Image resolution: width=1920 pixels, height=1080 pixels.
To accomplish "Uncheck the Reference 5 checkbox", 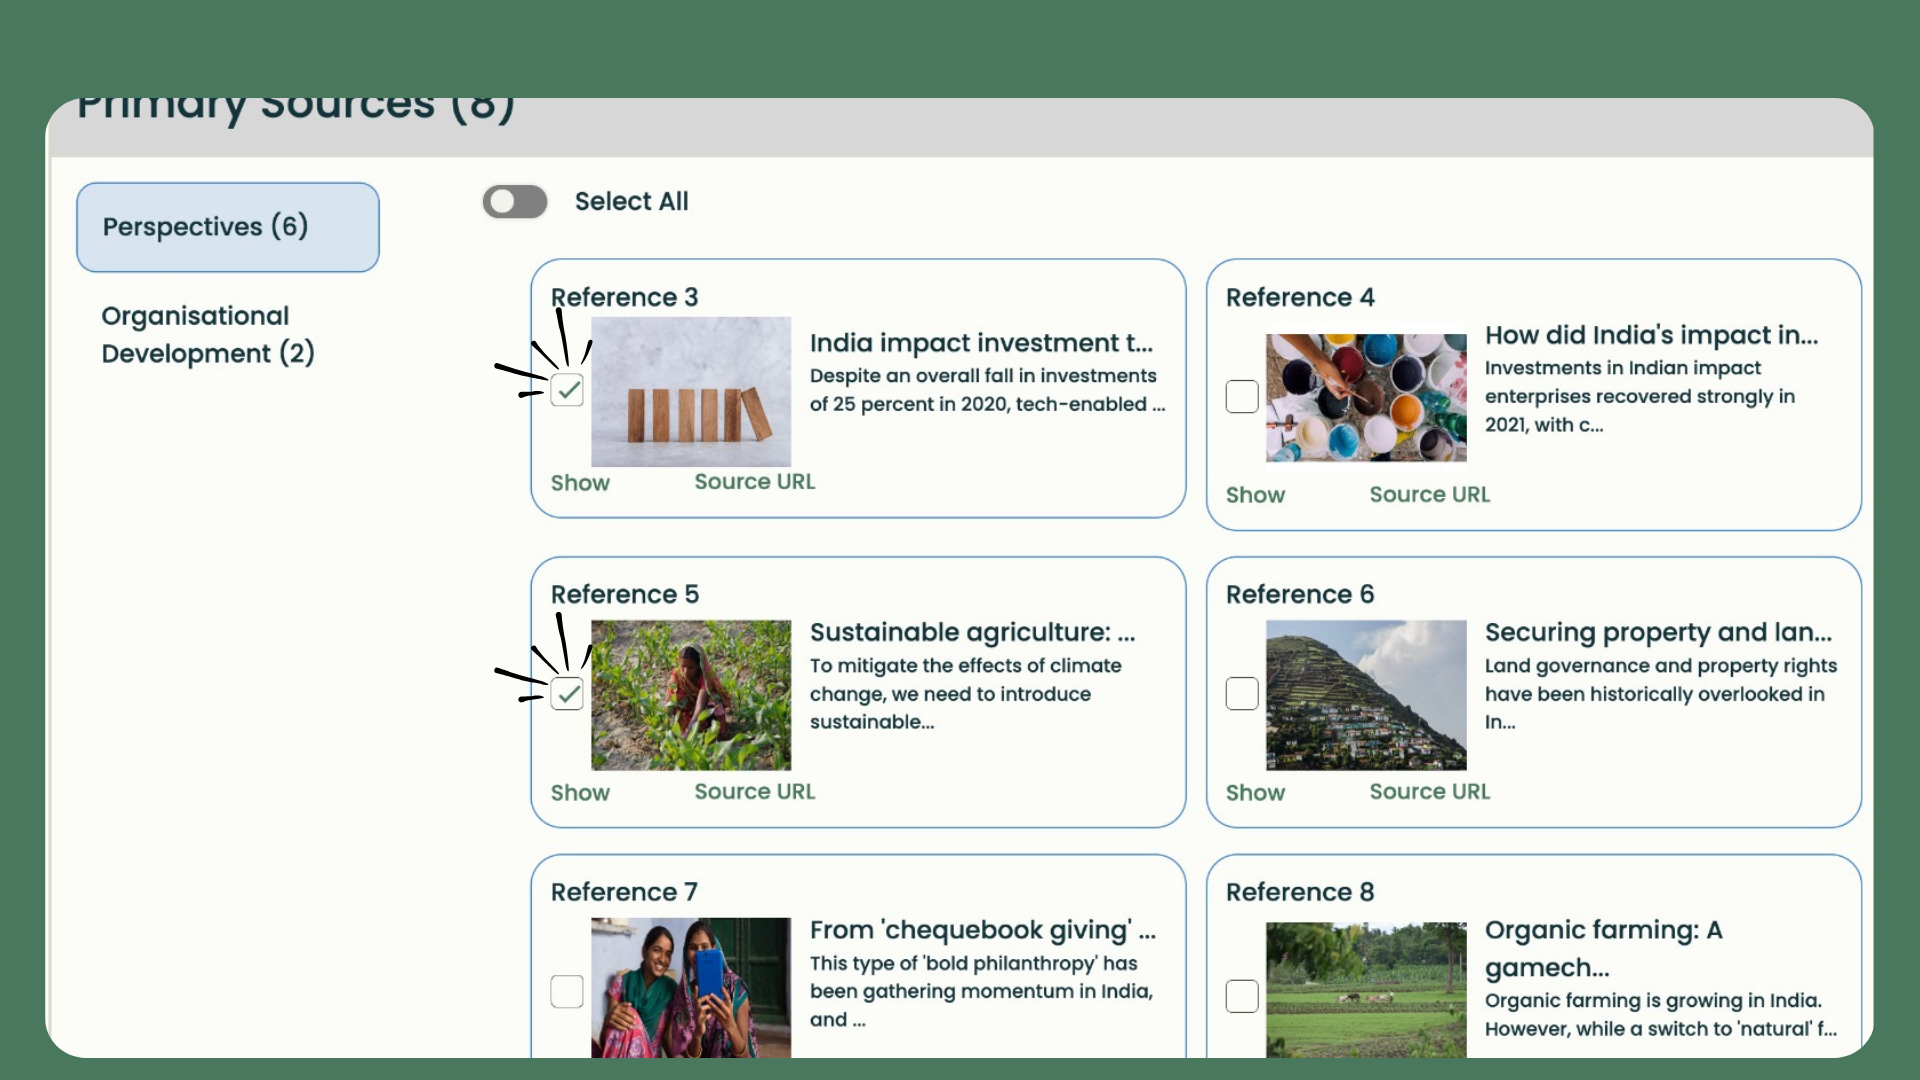I will 567,694.
